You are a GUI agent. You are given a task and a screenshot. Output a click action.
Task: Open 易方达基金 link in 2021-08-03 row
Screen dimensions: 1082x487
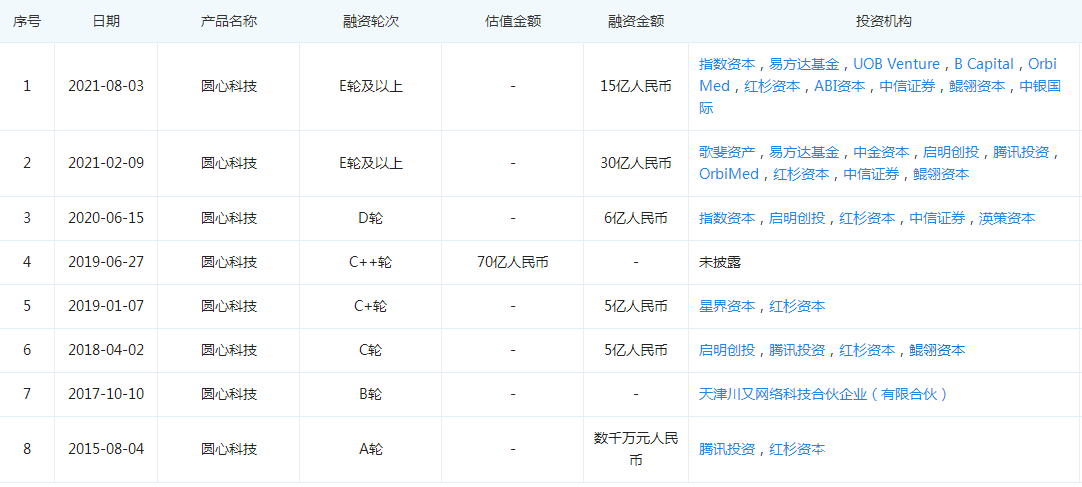pos(805,65)
